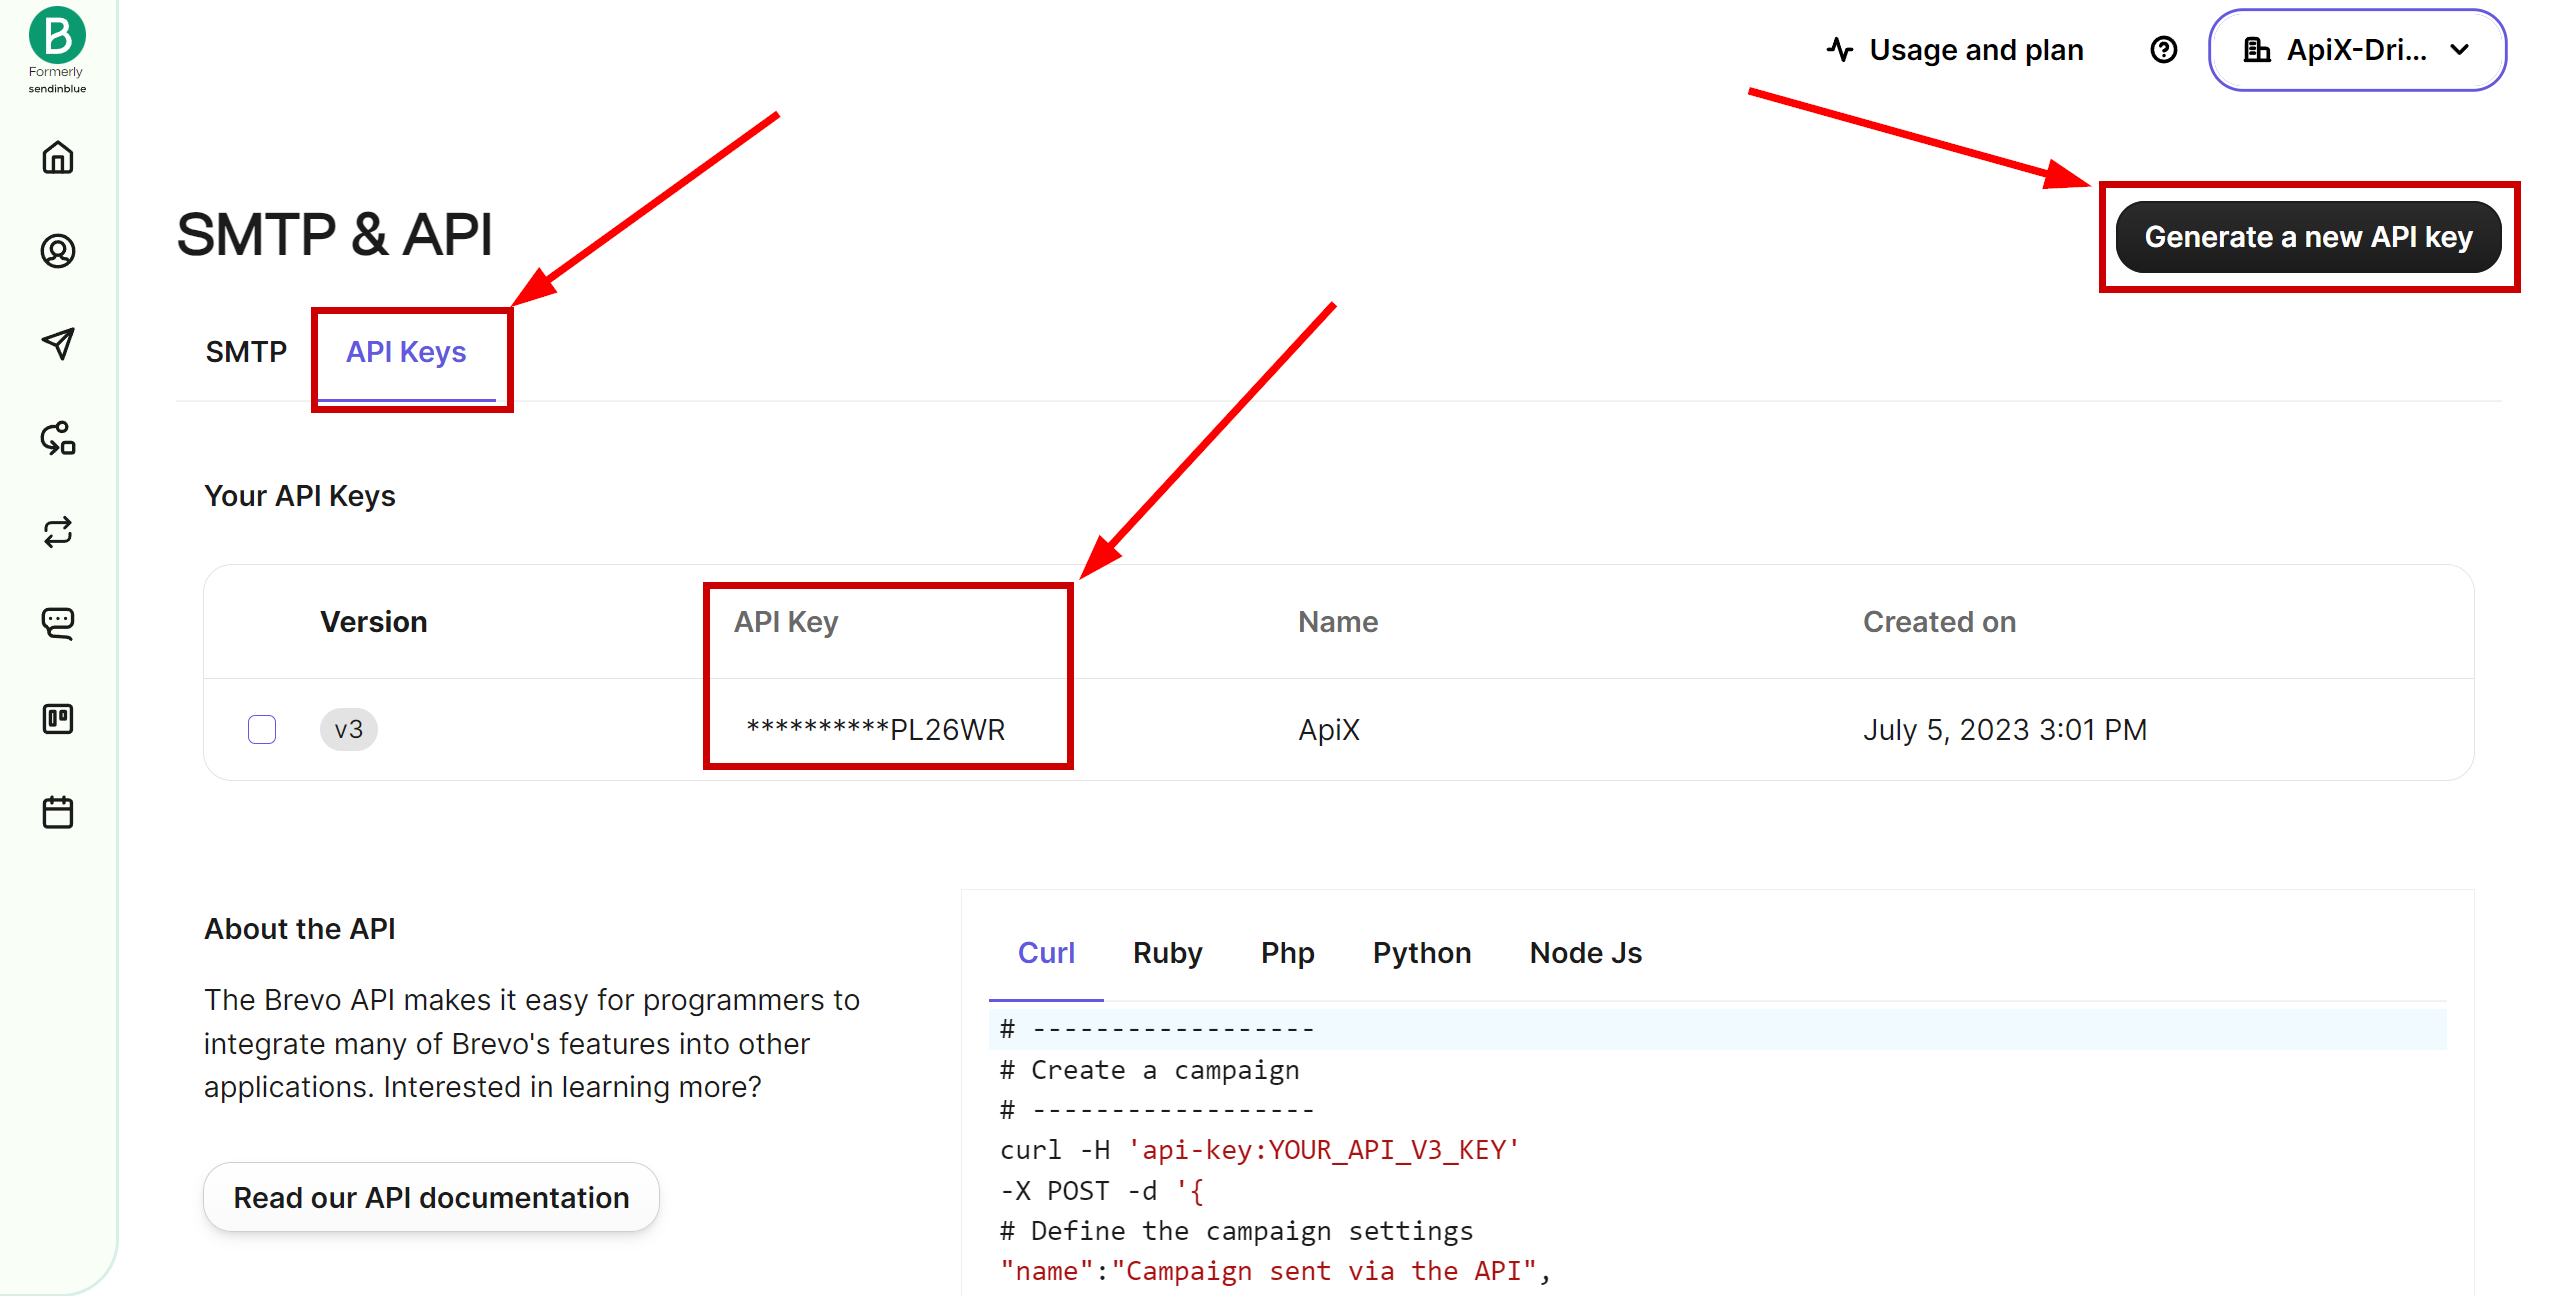
Task: Click the Your API Keys heading
Action: [x=300, y=496]
